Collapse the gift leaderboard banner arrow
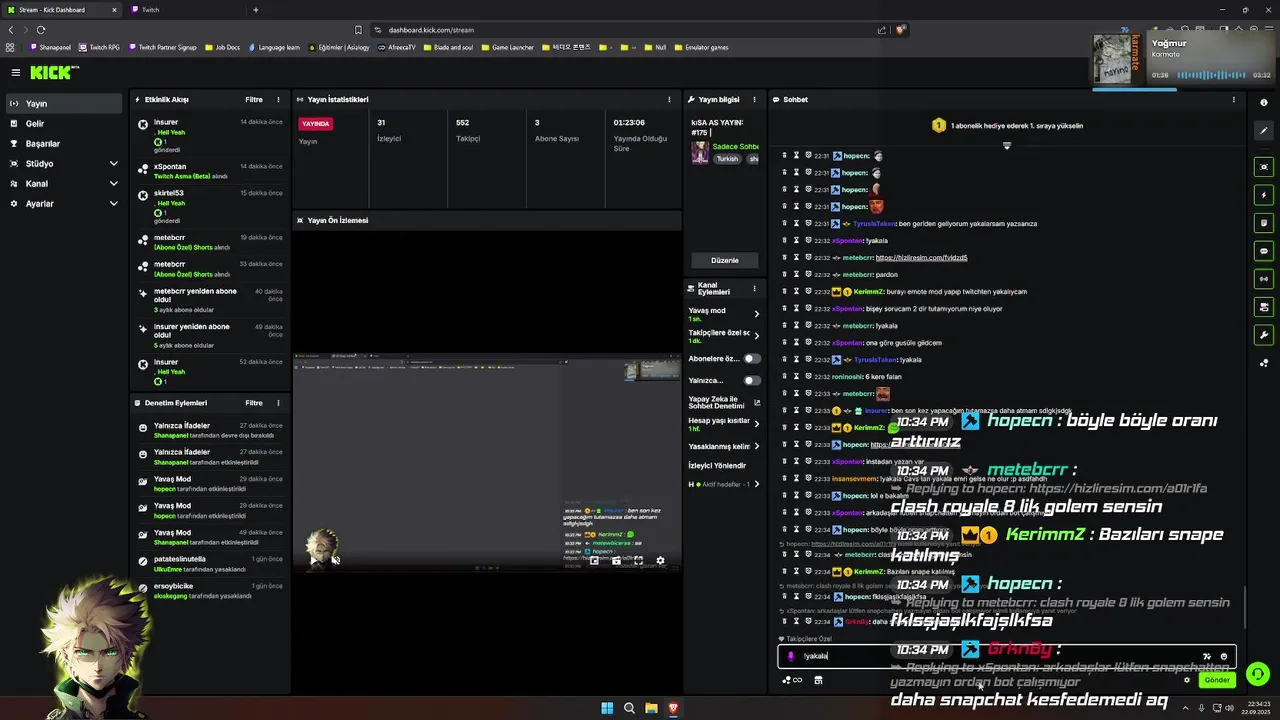1280x720 pixels. coord(1007,146)
